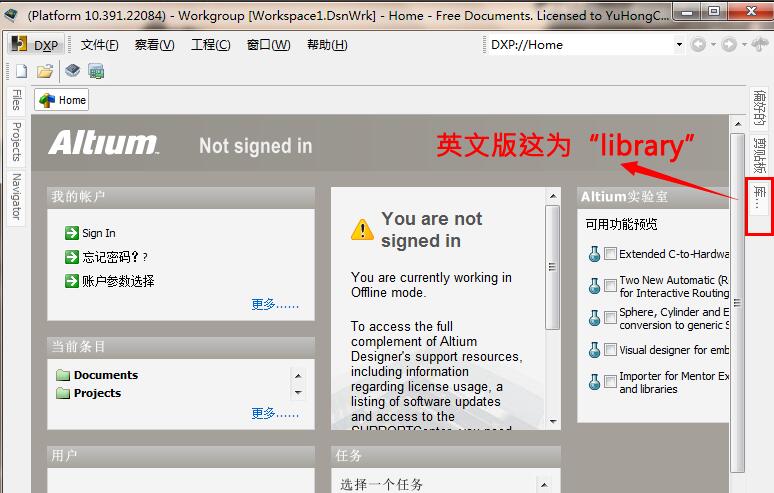The image size is (774, 493).
Task: Click the Documents folder icon
Action: tap(63, 375)
